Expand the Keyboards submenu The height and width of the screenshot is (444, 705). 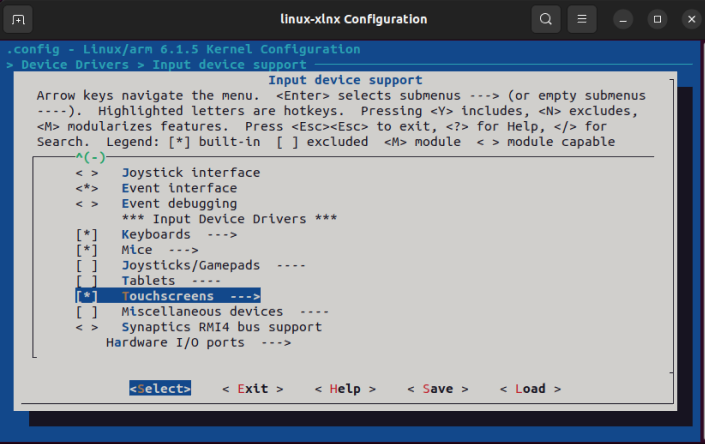tap(179, 235)
